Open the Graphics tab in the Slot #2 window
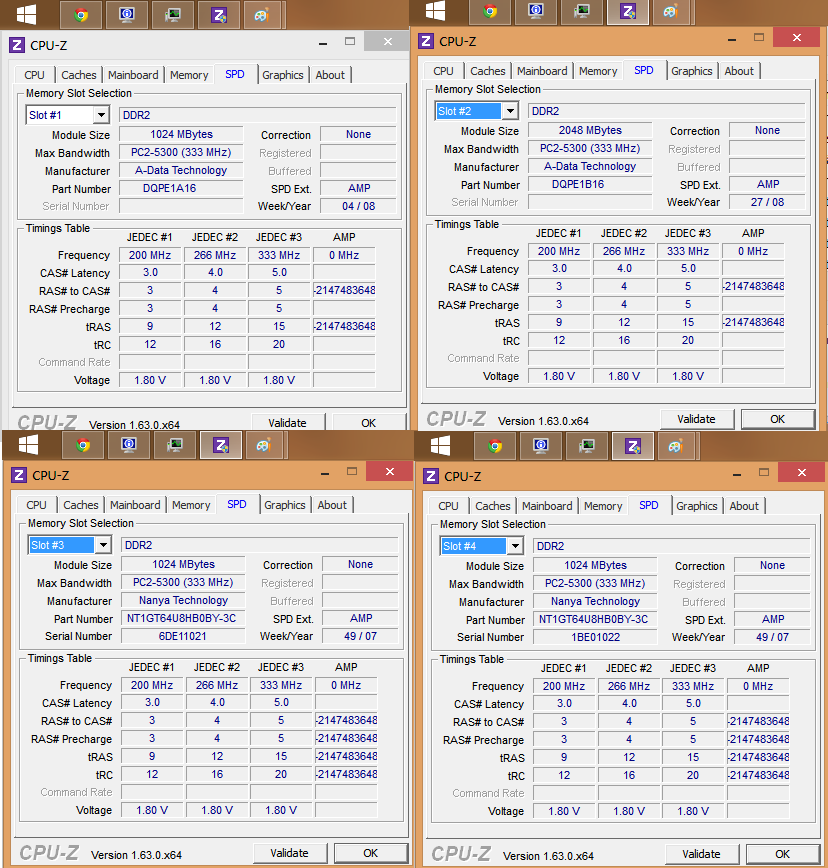 tap(691, 71)
